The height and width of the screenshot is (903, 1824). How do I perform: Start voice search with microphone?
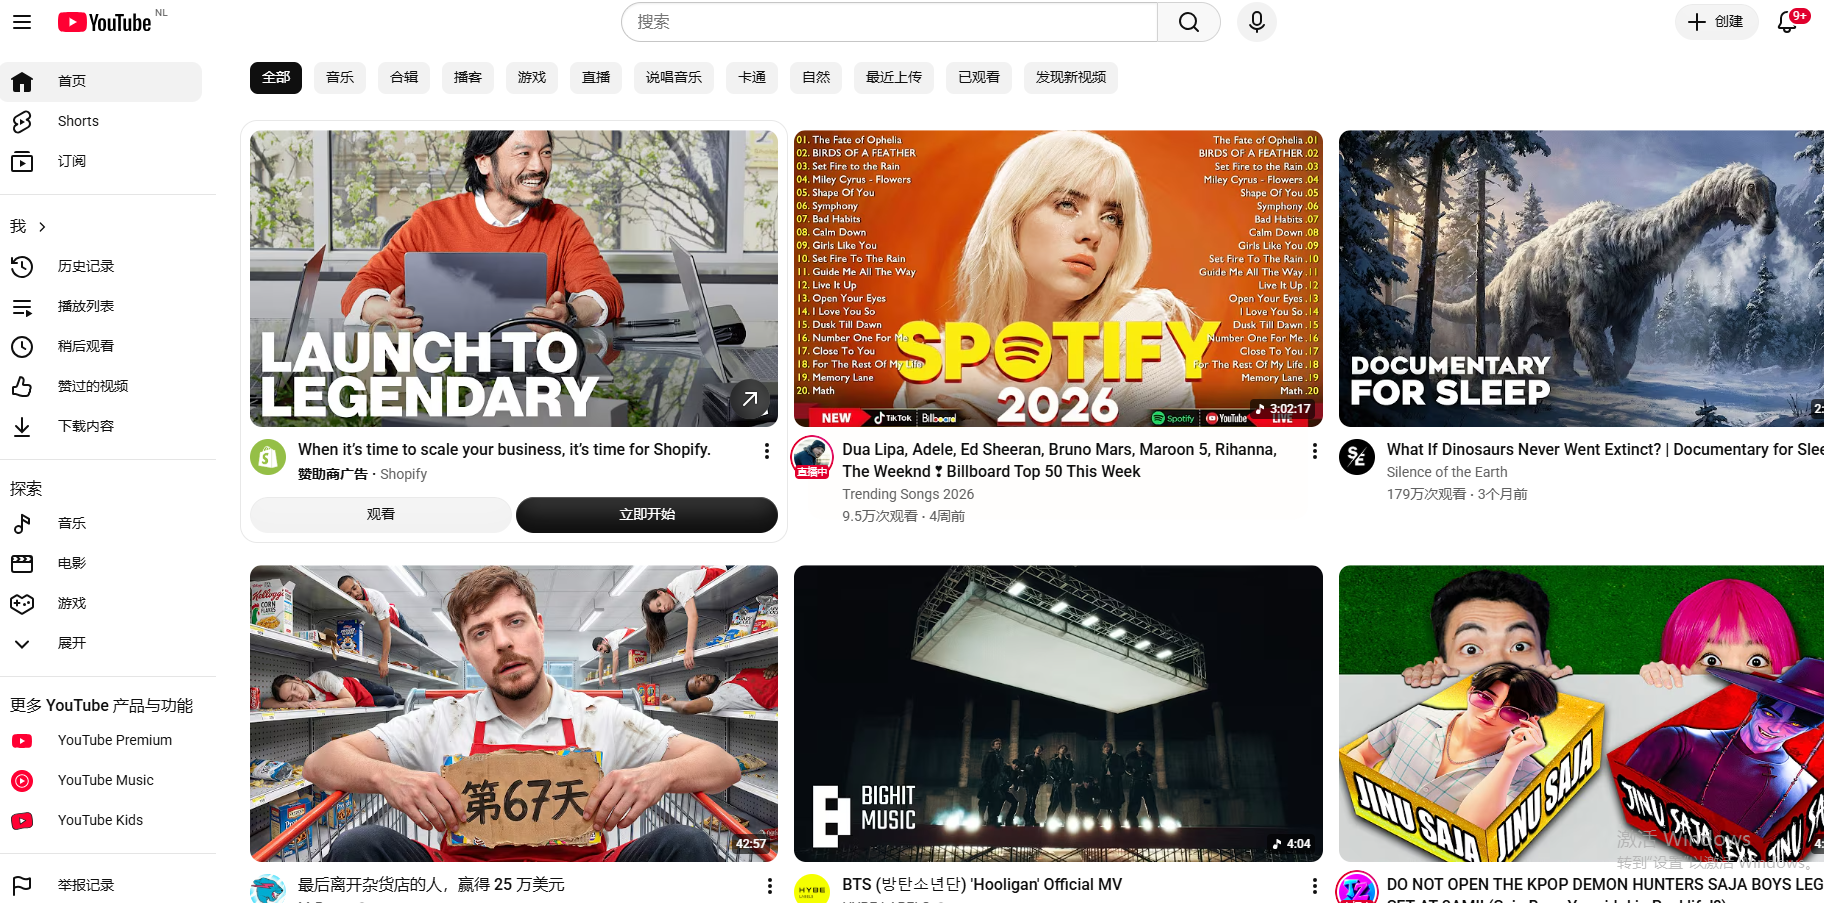(x=1256, y=22)
